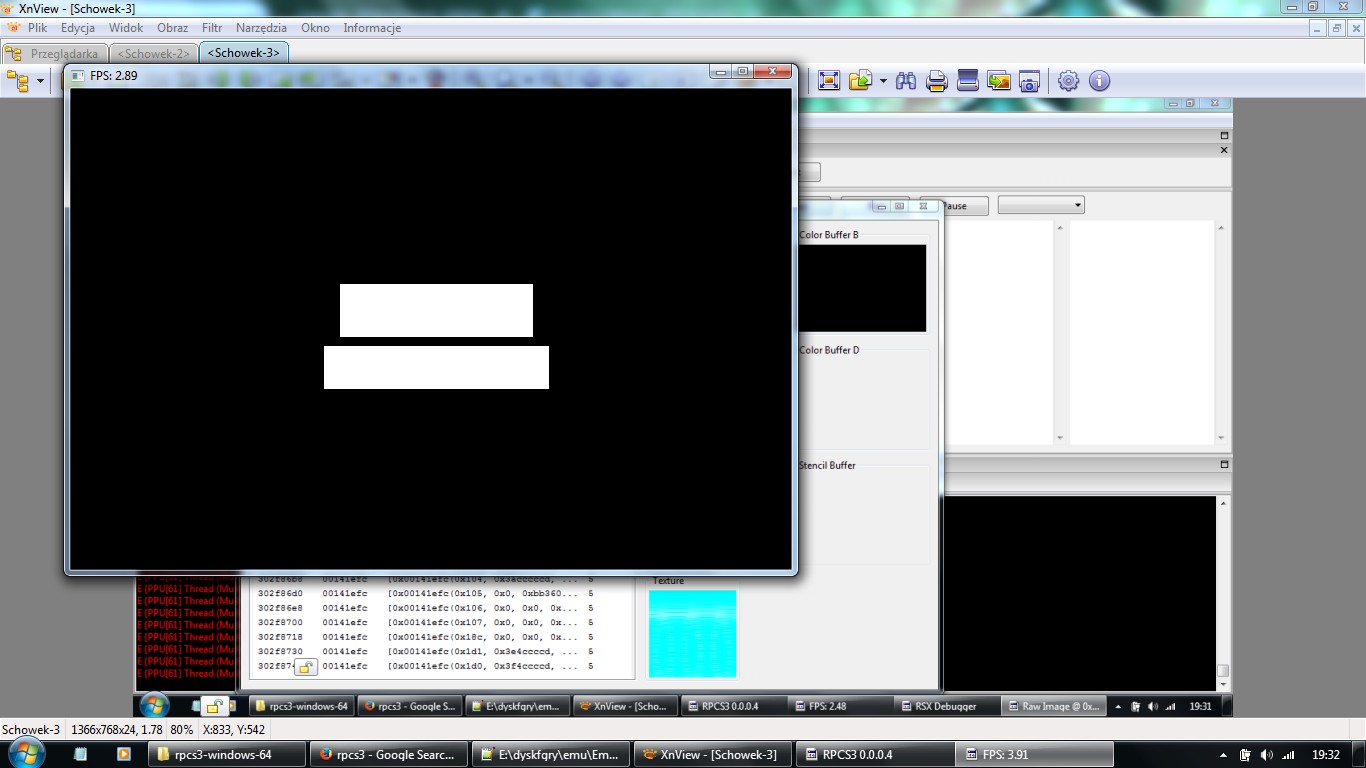Click the Action Center flag icon beside 19:32 clock
The width and height of the screenshot is (1366, 768).
[x=1245, y=755]
